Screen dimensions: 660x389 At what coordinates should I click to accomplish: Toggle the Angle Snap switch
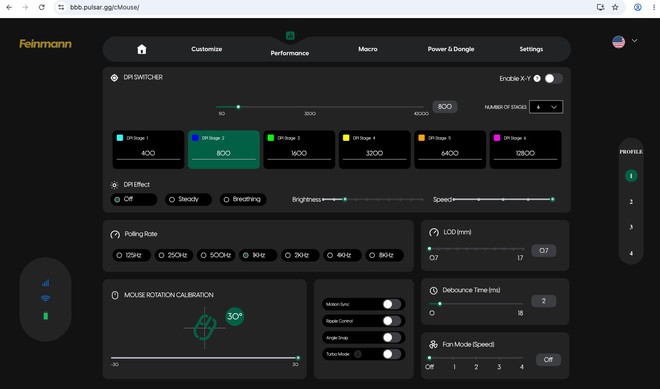(391, 338)
